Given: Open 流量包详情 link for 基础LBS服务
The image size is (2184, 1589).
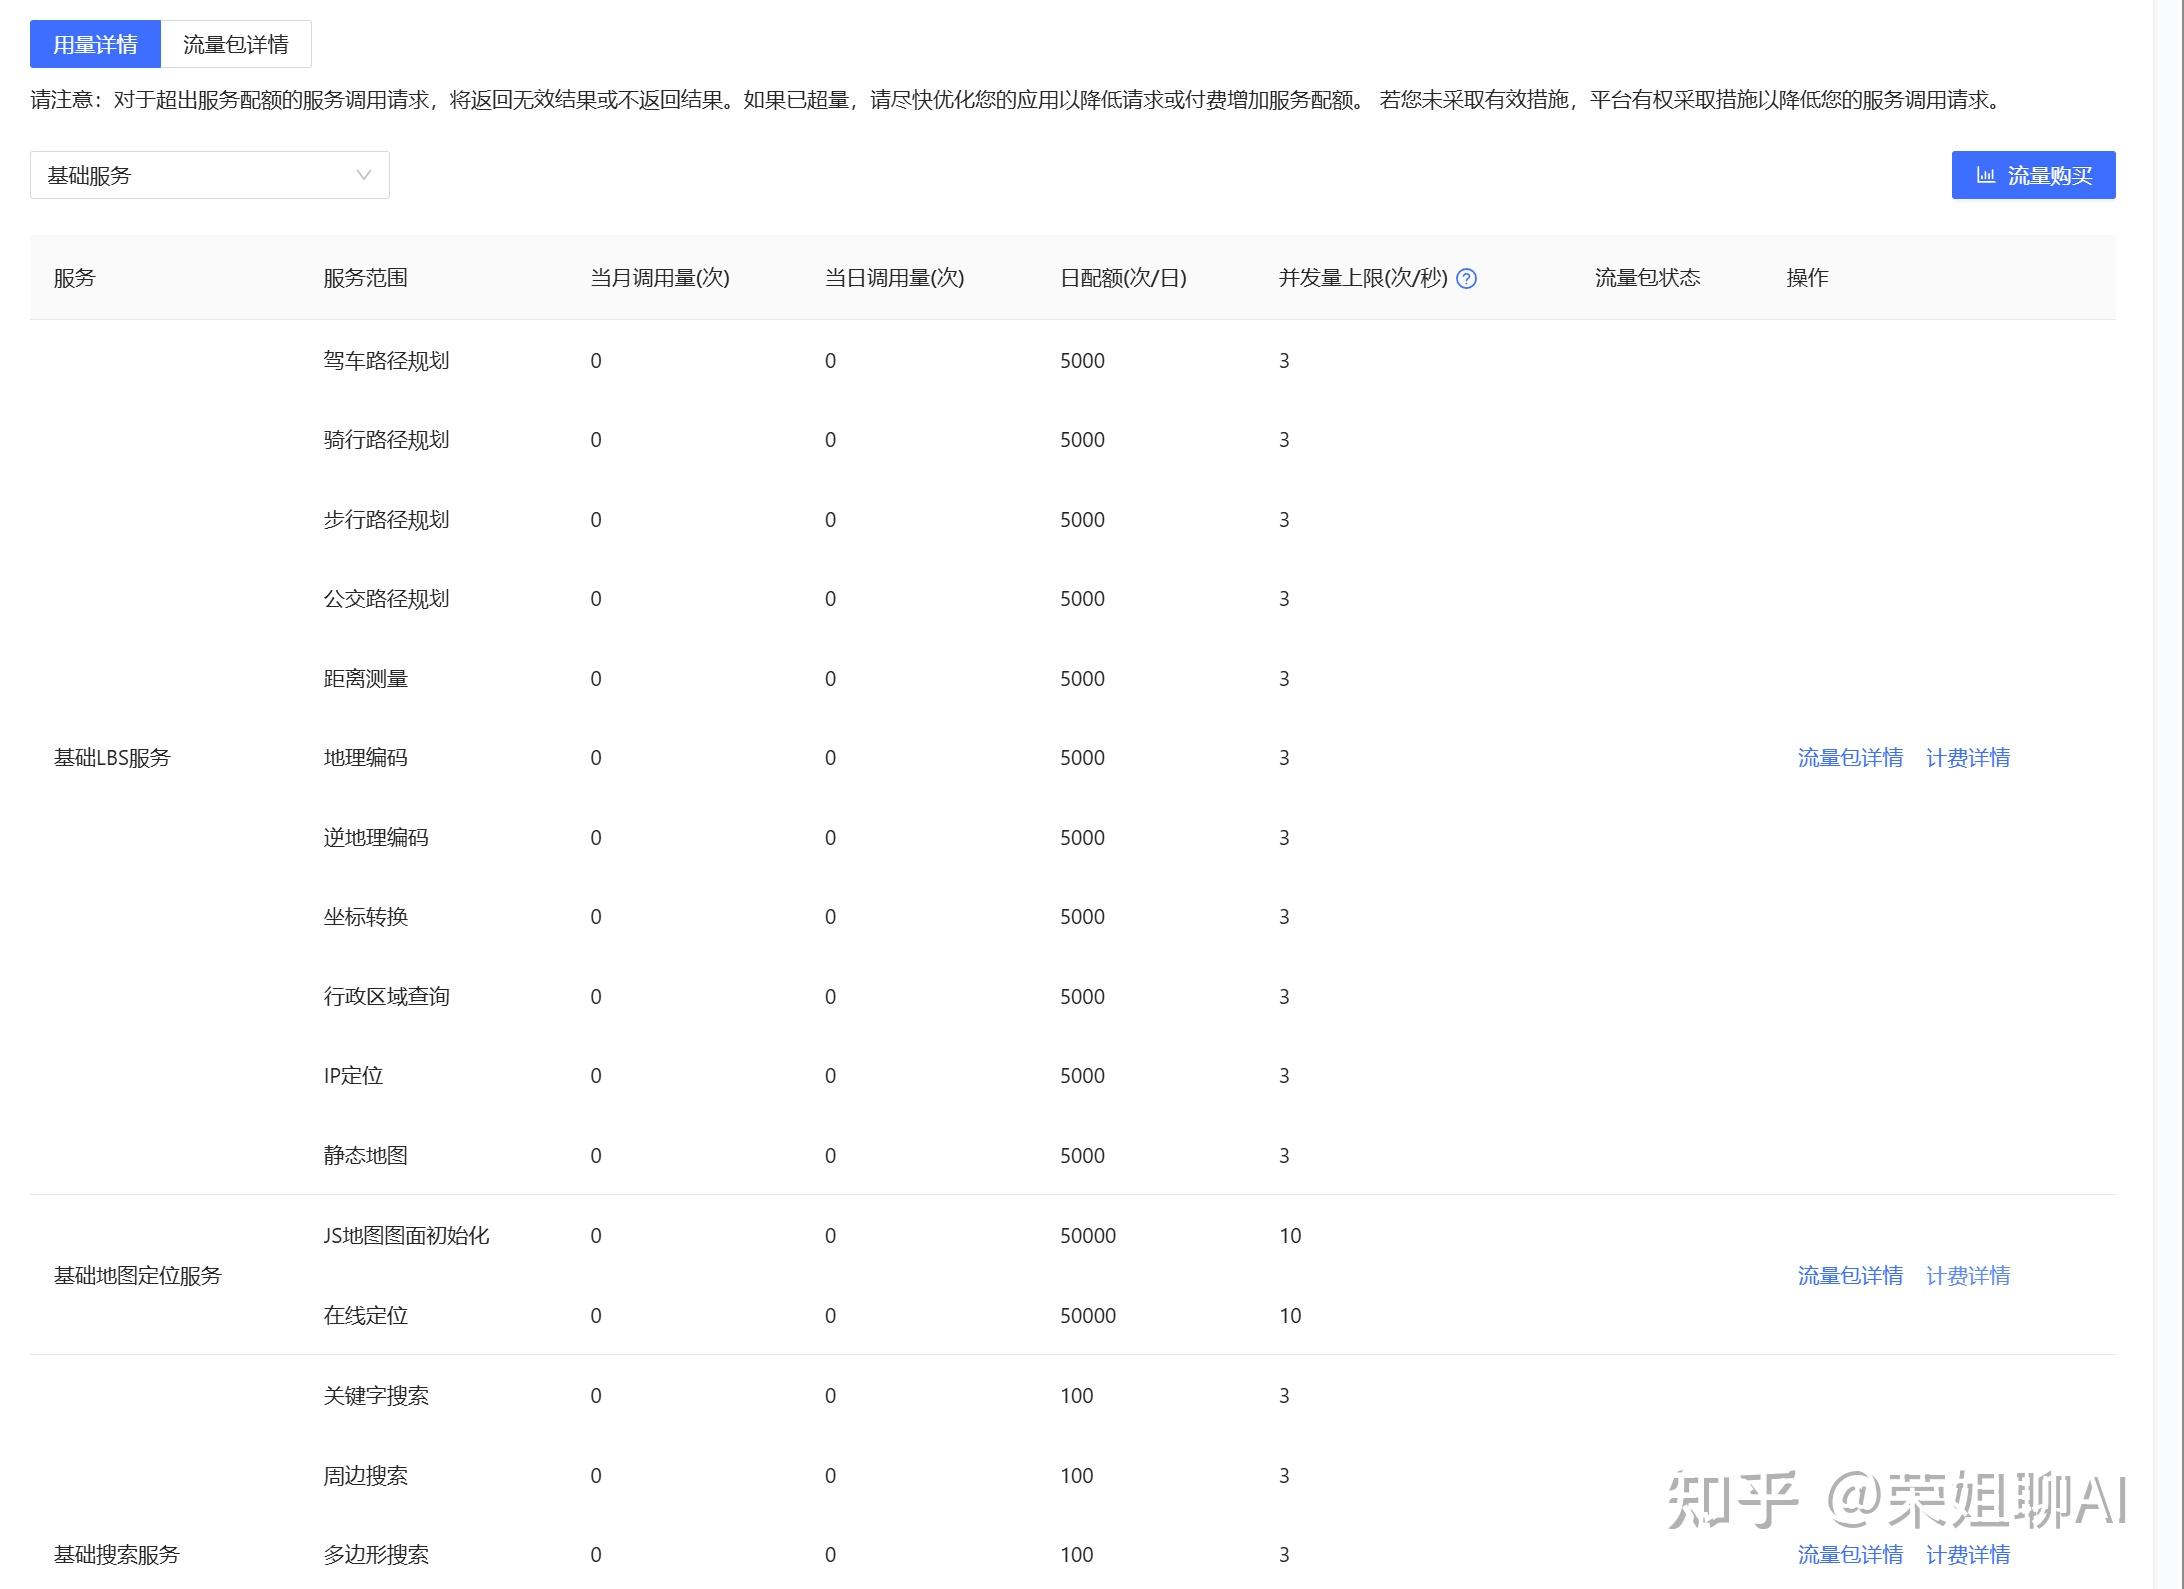Looking at the screenshot, I should tap(1849, 758).
